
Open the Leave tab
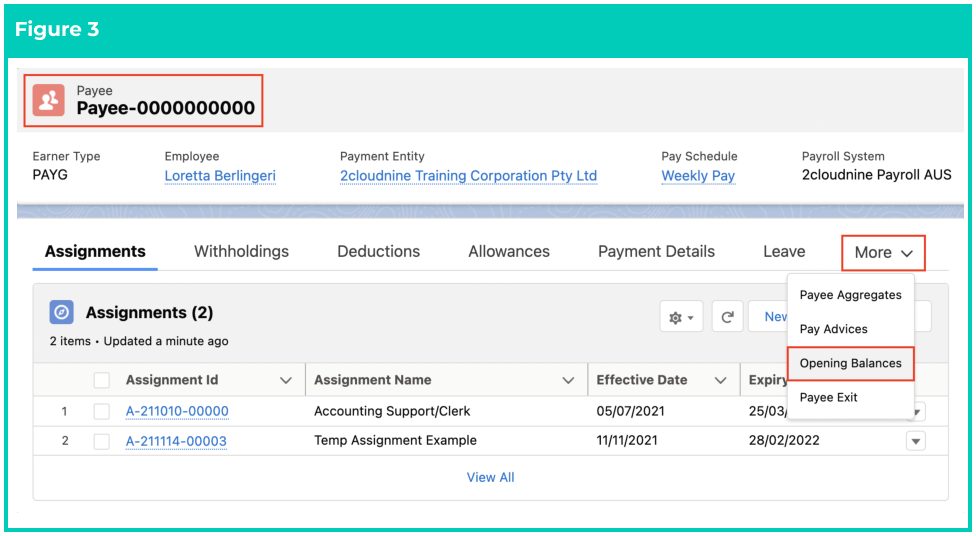(784, 252)
